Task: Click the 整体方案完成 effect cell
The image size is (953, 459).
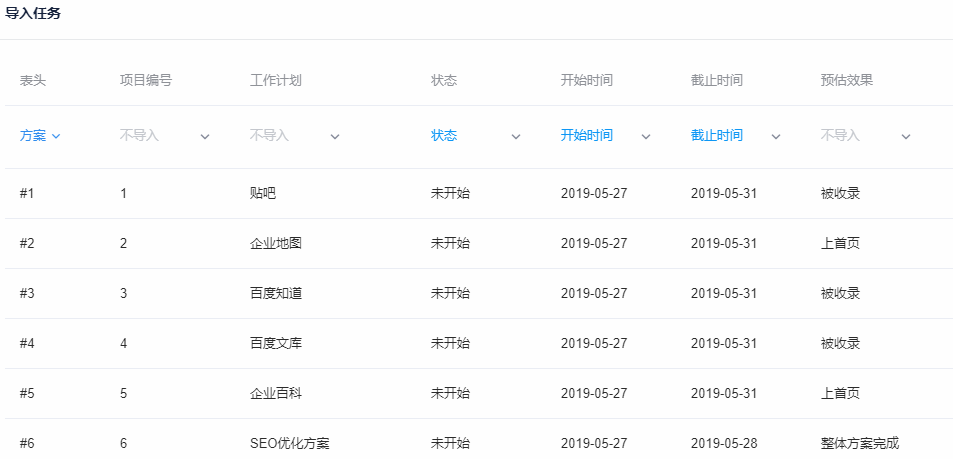Action: [x=860, y=443]
